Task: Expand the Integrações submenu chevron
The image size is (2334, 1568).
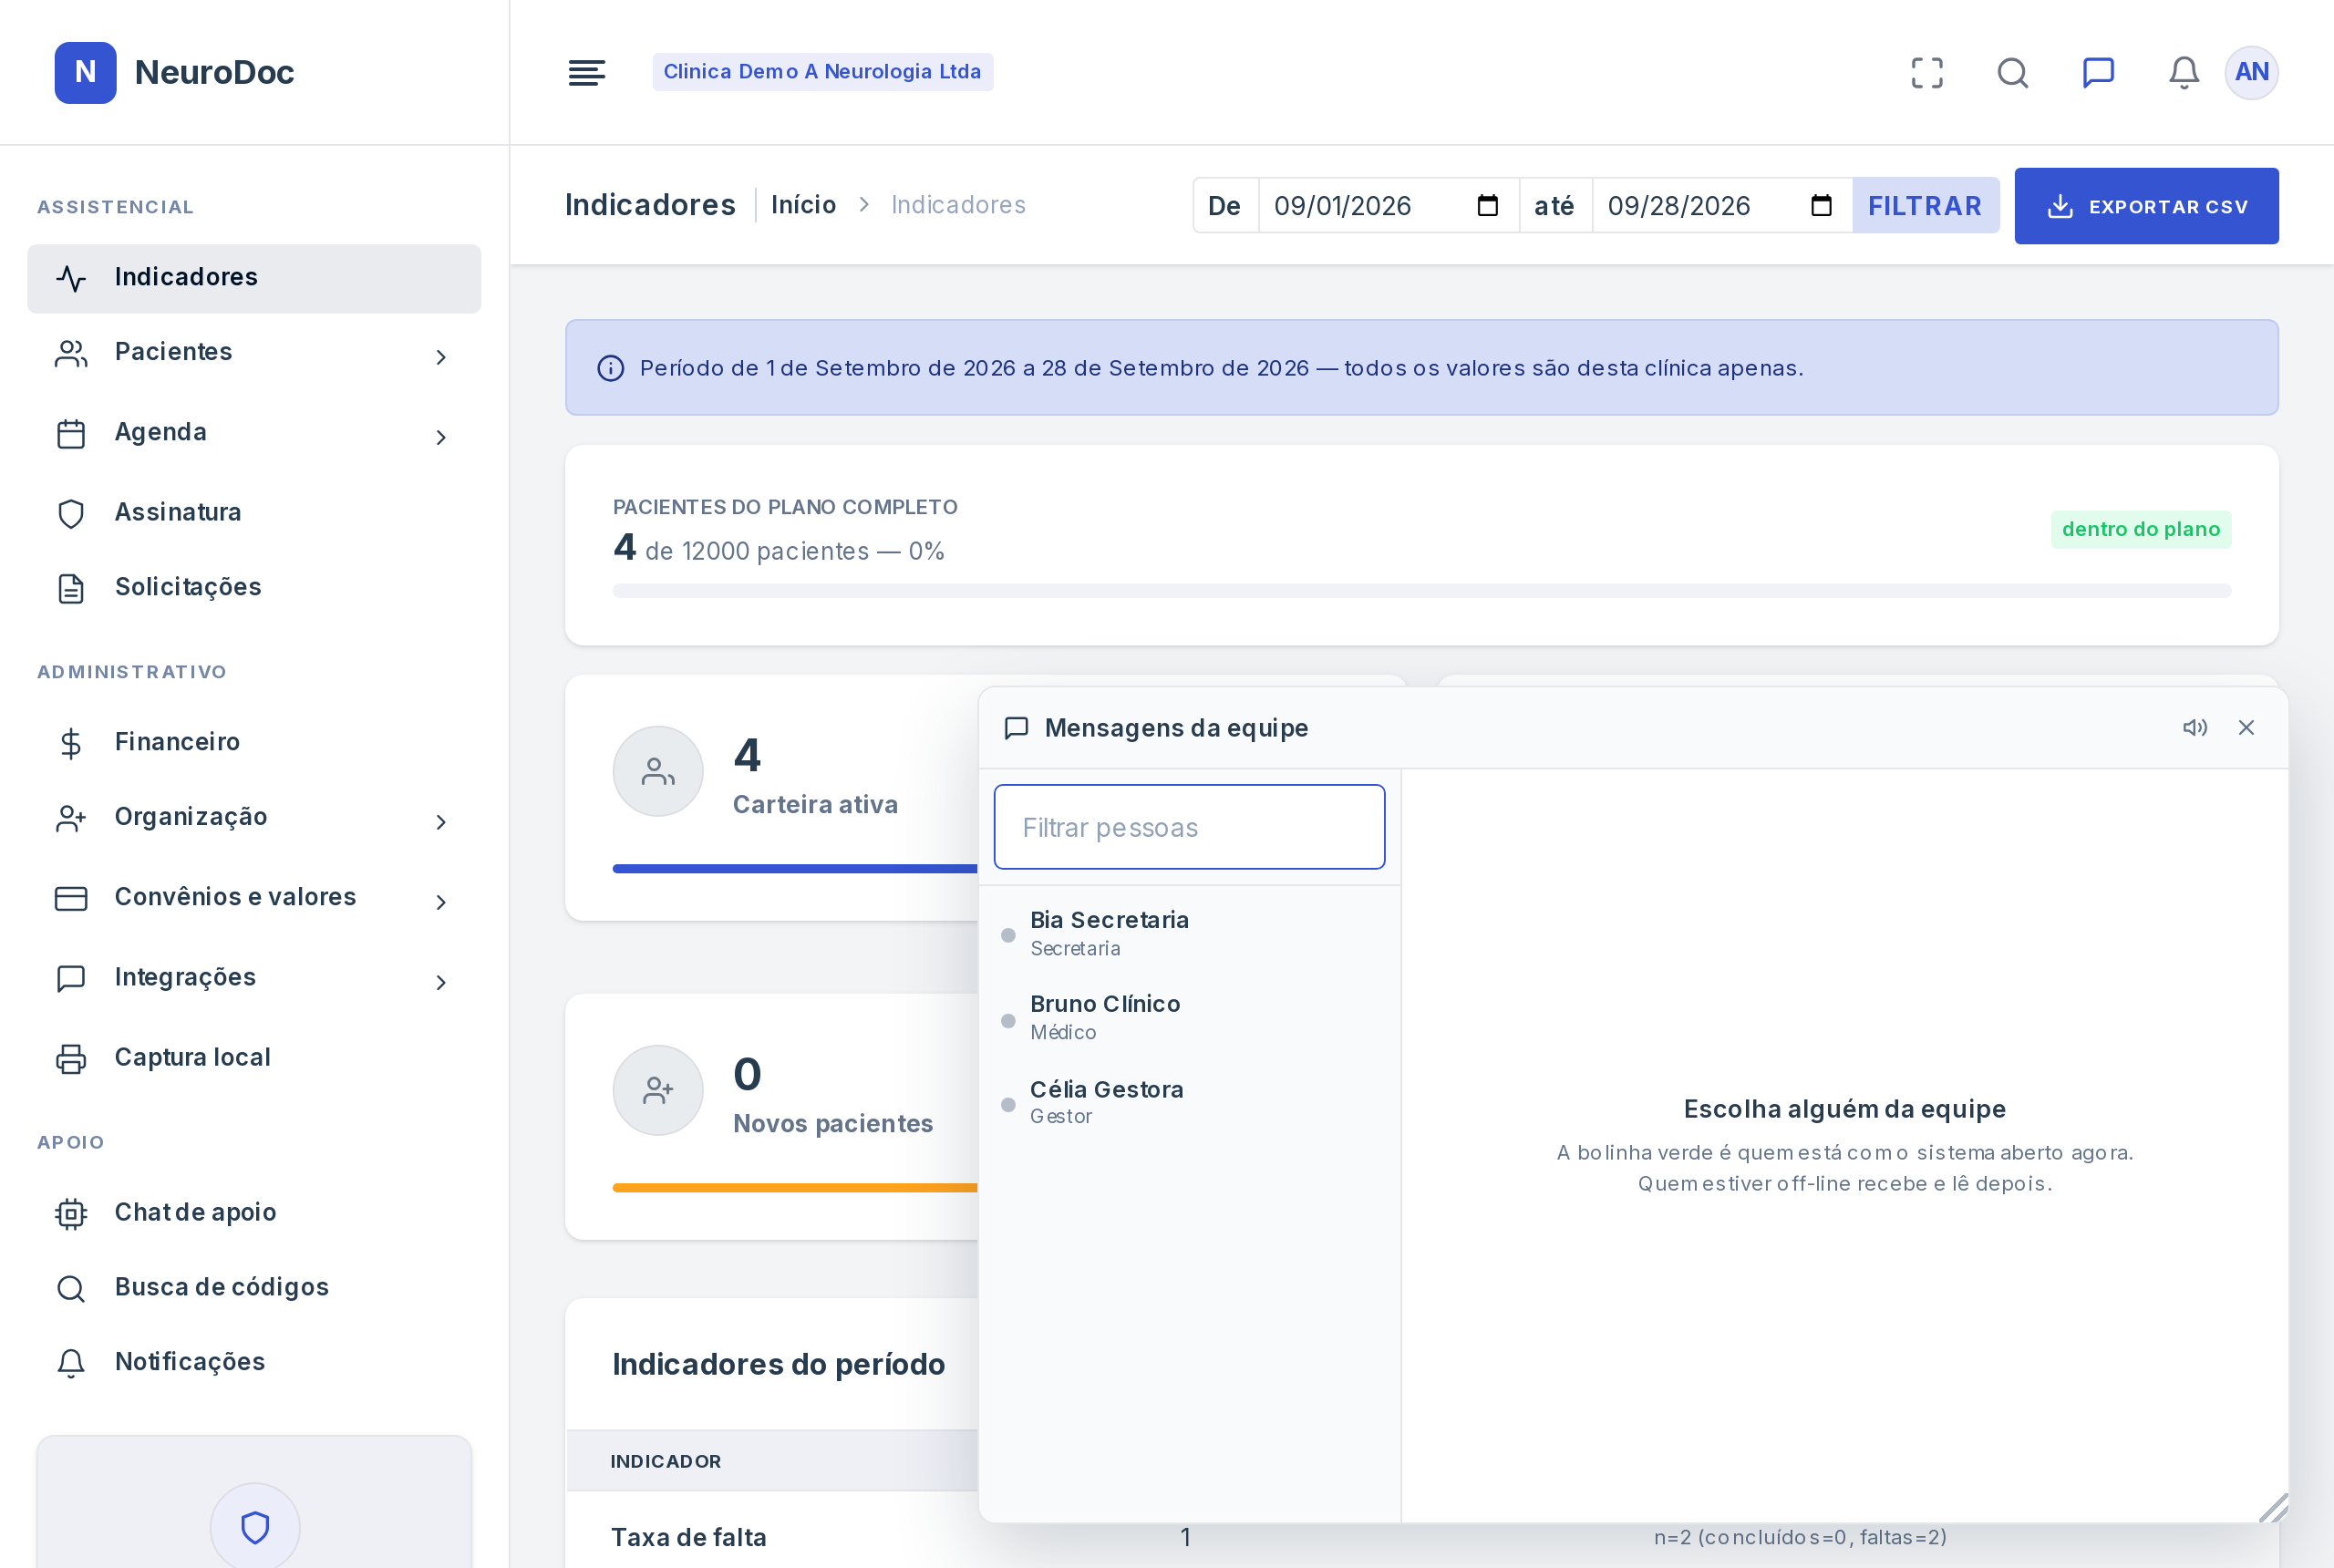Action: tap(441, 982)
